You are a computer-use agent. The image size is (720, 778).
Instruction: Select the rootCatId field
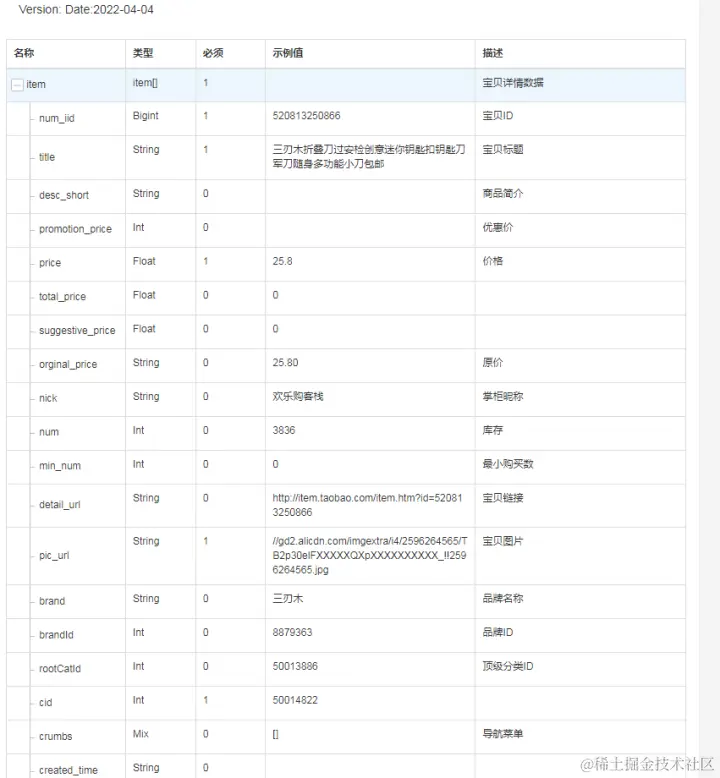(60, 668)
